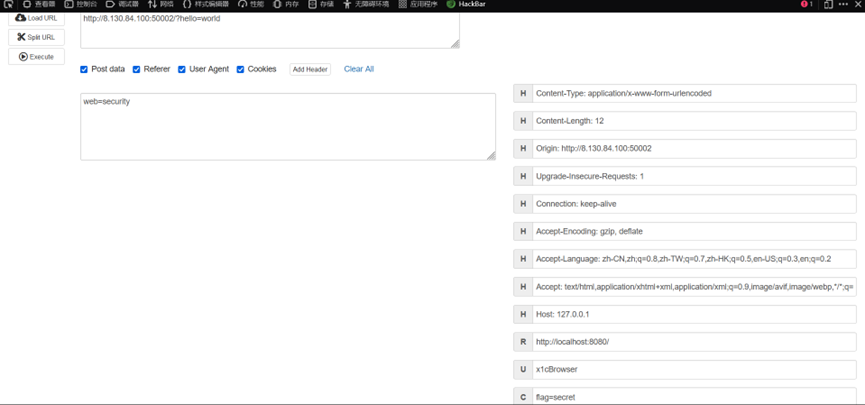Uncheck the Post data checkbox

point(84,70)
